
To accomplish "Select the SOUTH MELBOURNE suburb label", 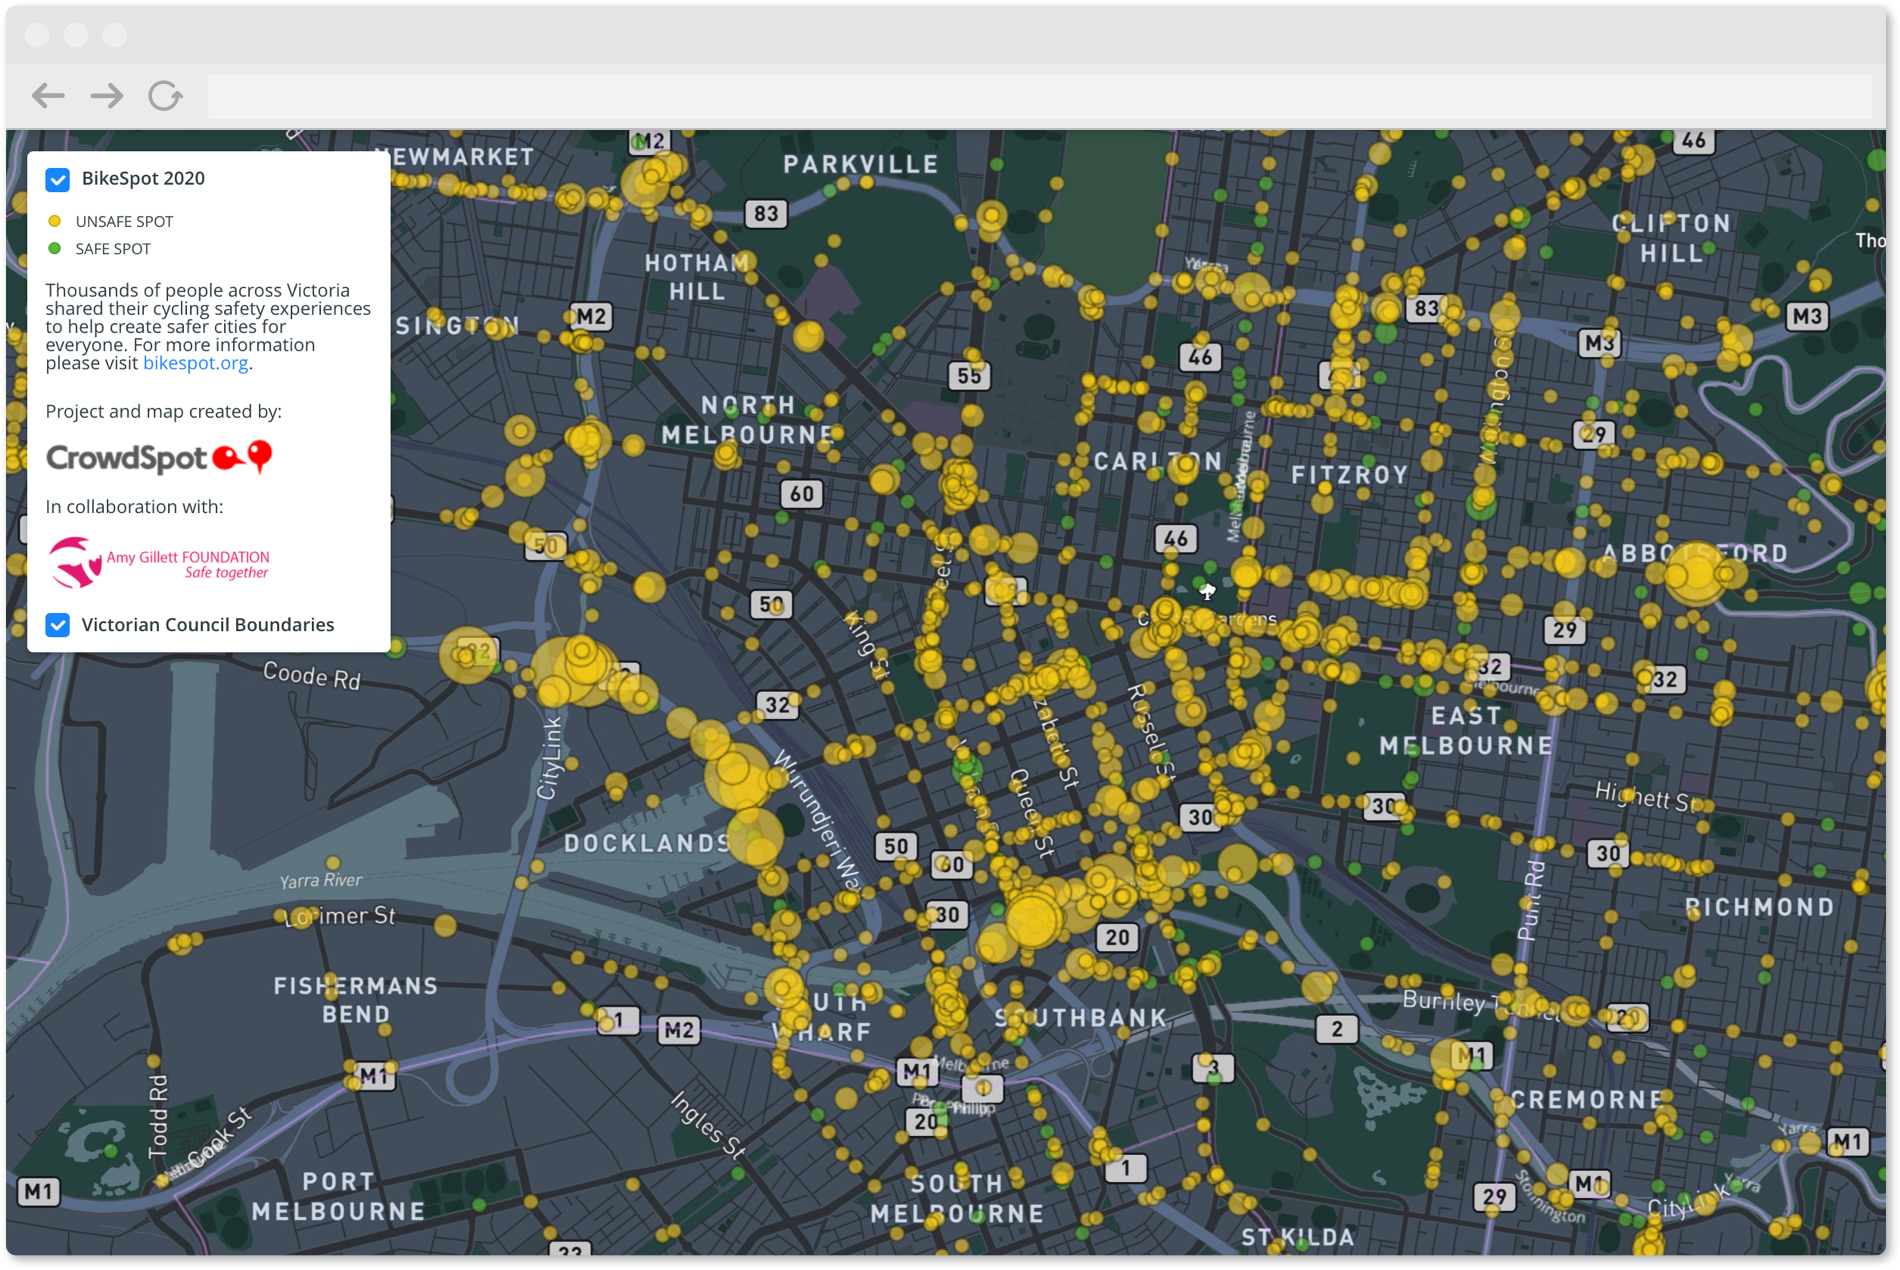I will point(957,1199).
